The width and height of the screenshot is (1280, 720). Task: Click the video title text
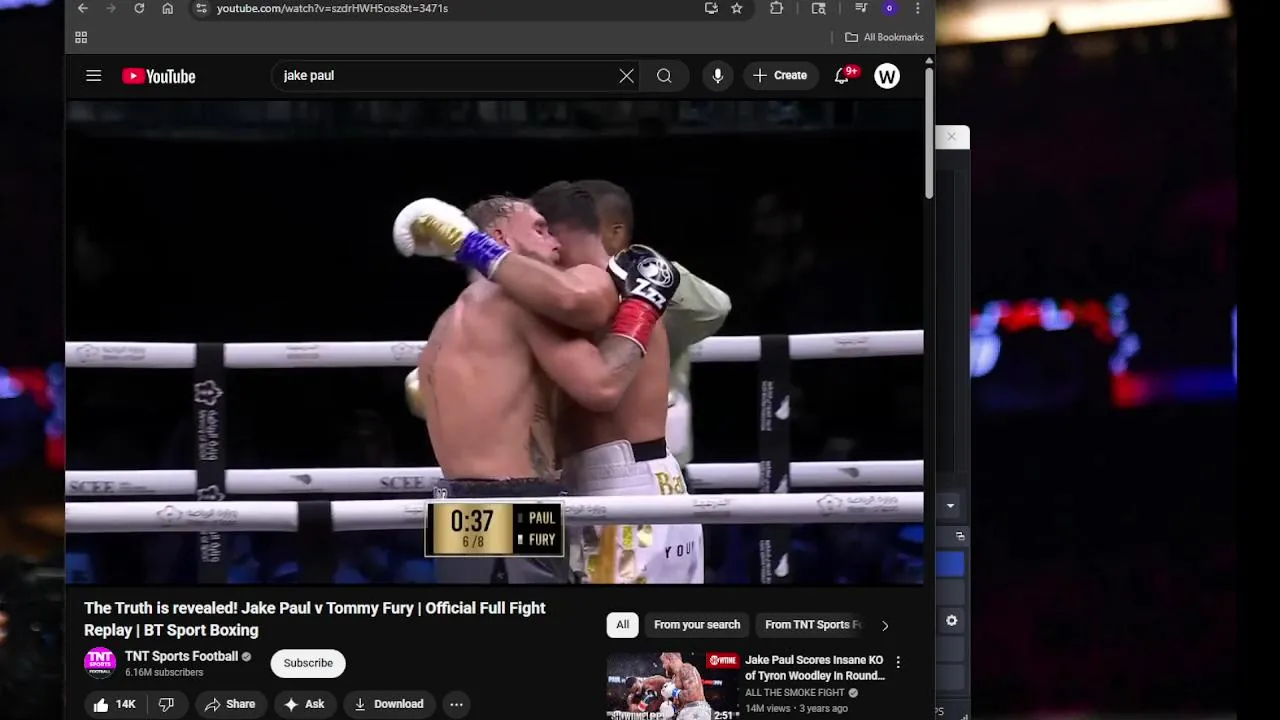pyautogui.click(x=315, y=619)
